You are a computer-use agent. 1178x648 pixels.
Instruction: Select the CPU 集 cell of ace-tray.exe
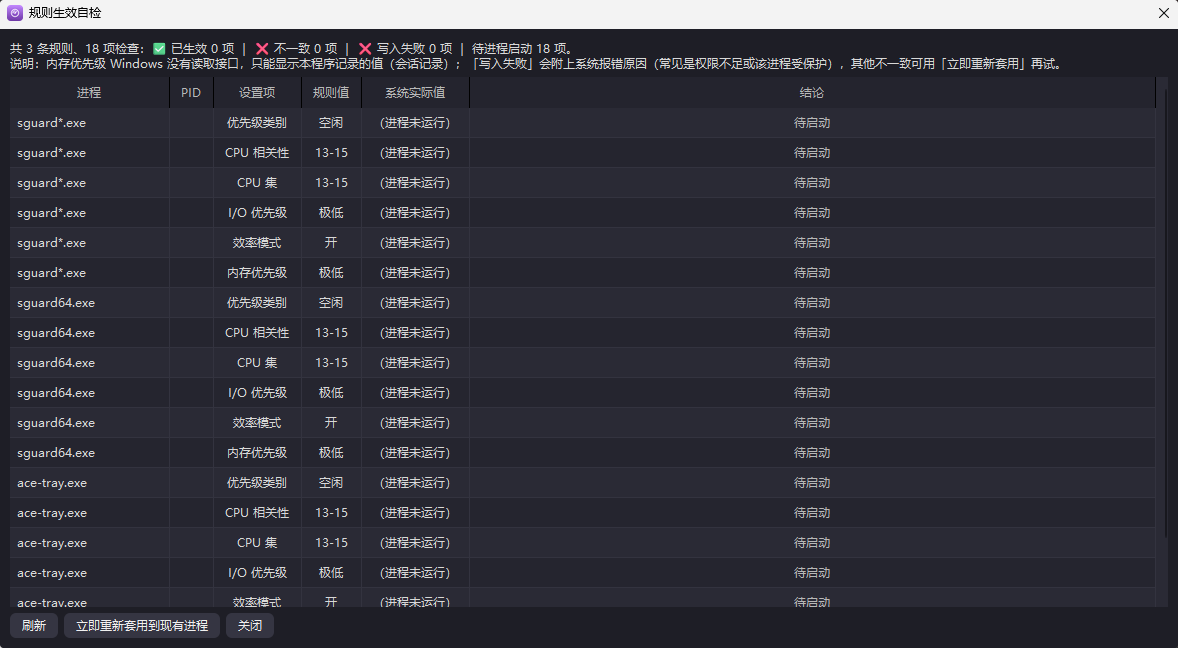pos(257,543)
